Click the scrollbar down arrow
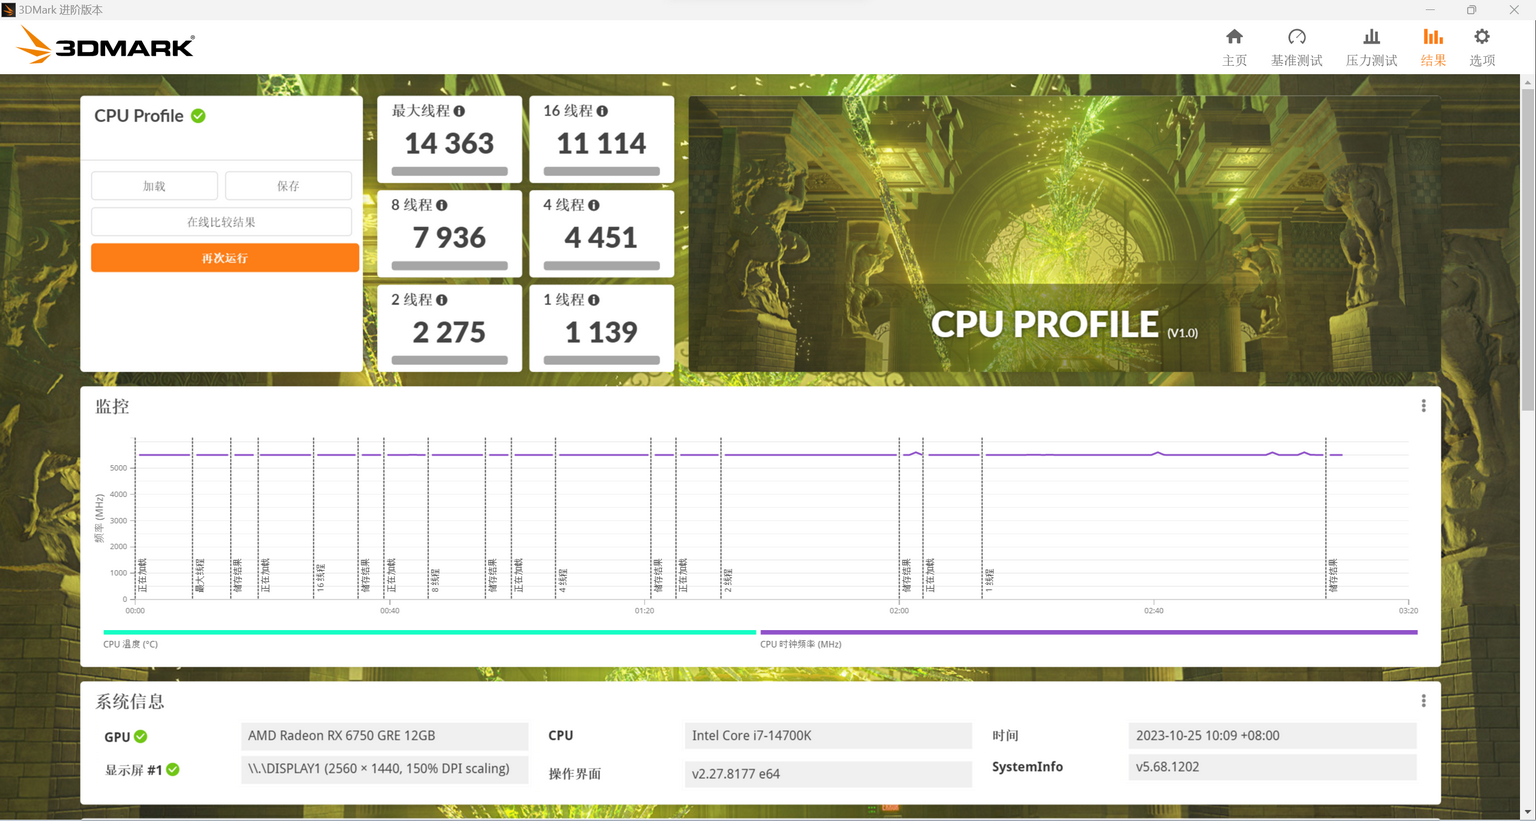 point(1527,813)
